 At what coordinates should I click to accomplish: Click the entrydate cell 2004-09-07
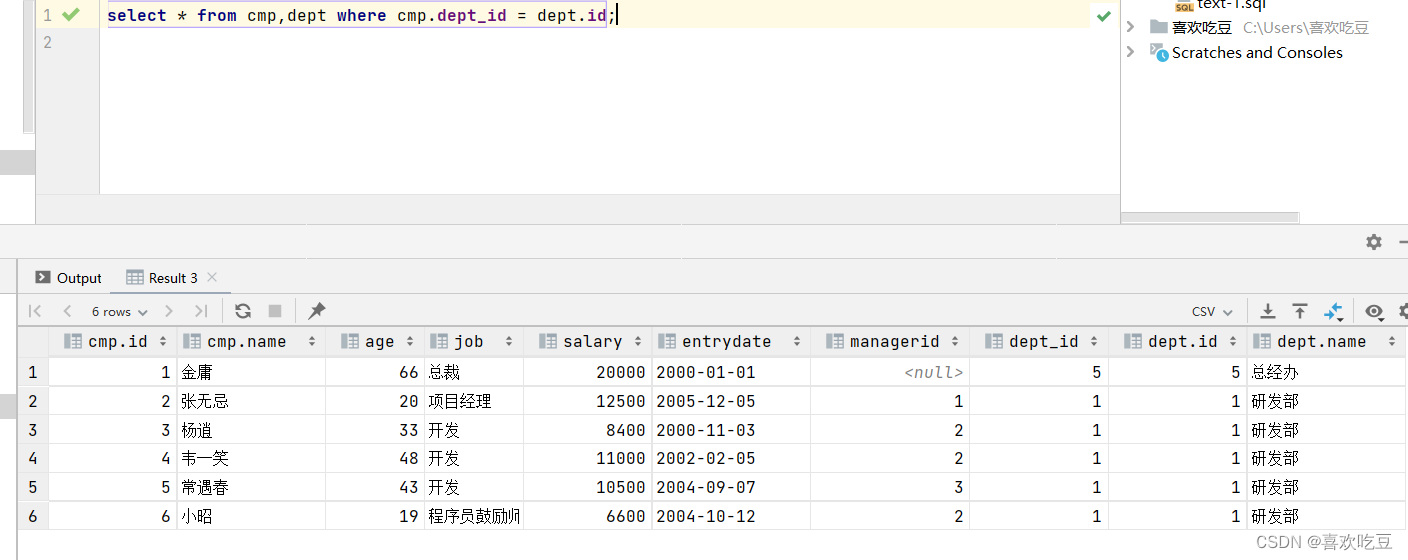[730, 488]
